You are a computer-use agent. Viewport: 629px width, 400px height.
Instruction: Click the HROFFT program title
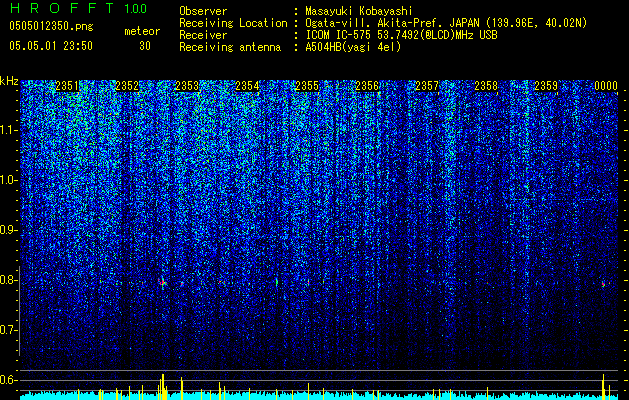(x=61, y=8)
